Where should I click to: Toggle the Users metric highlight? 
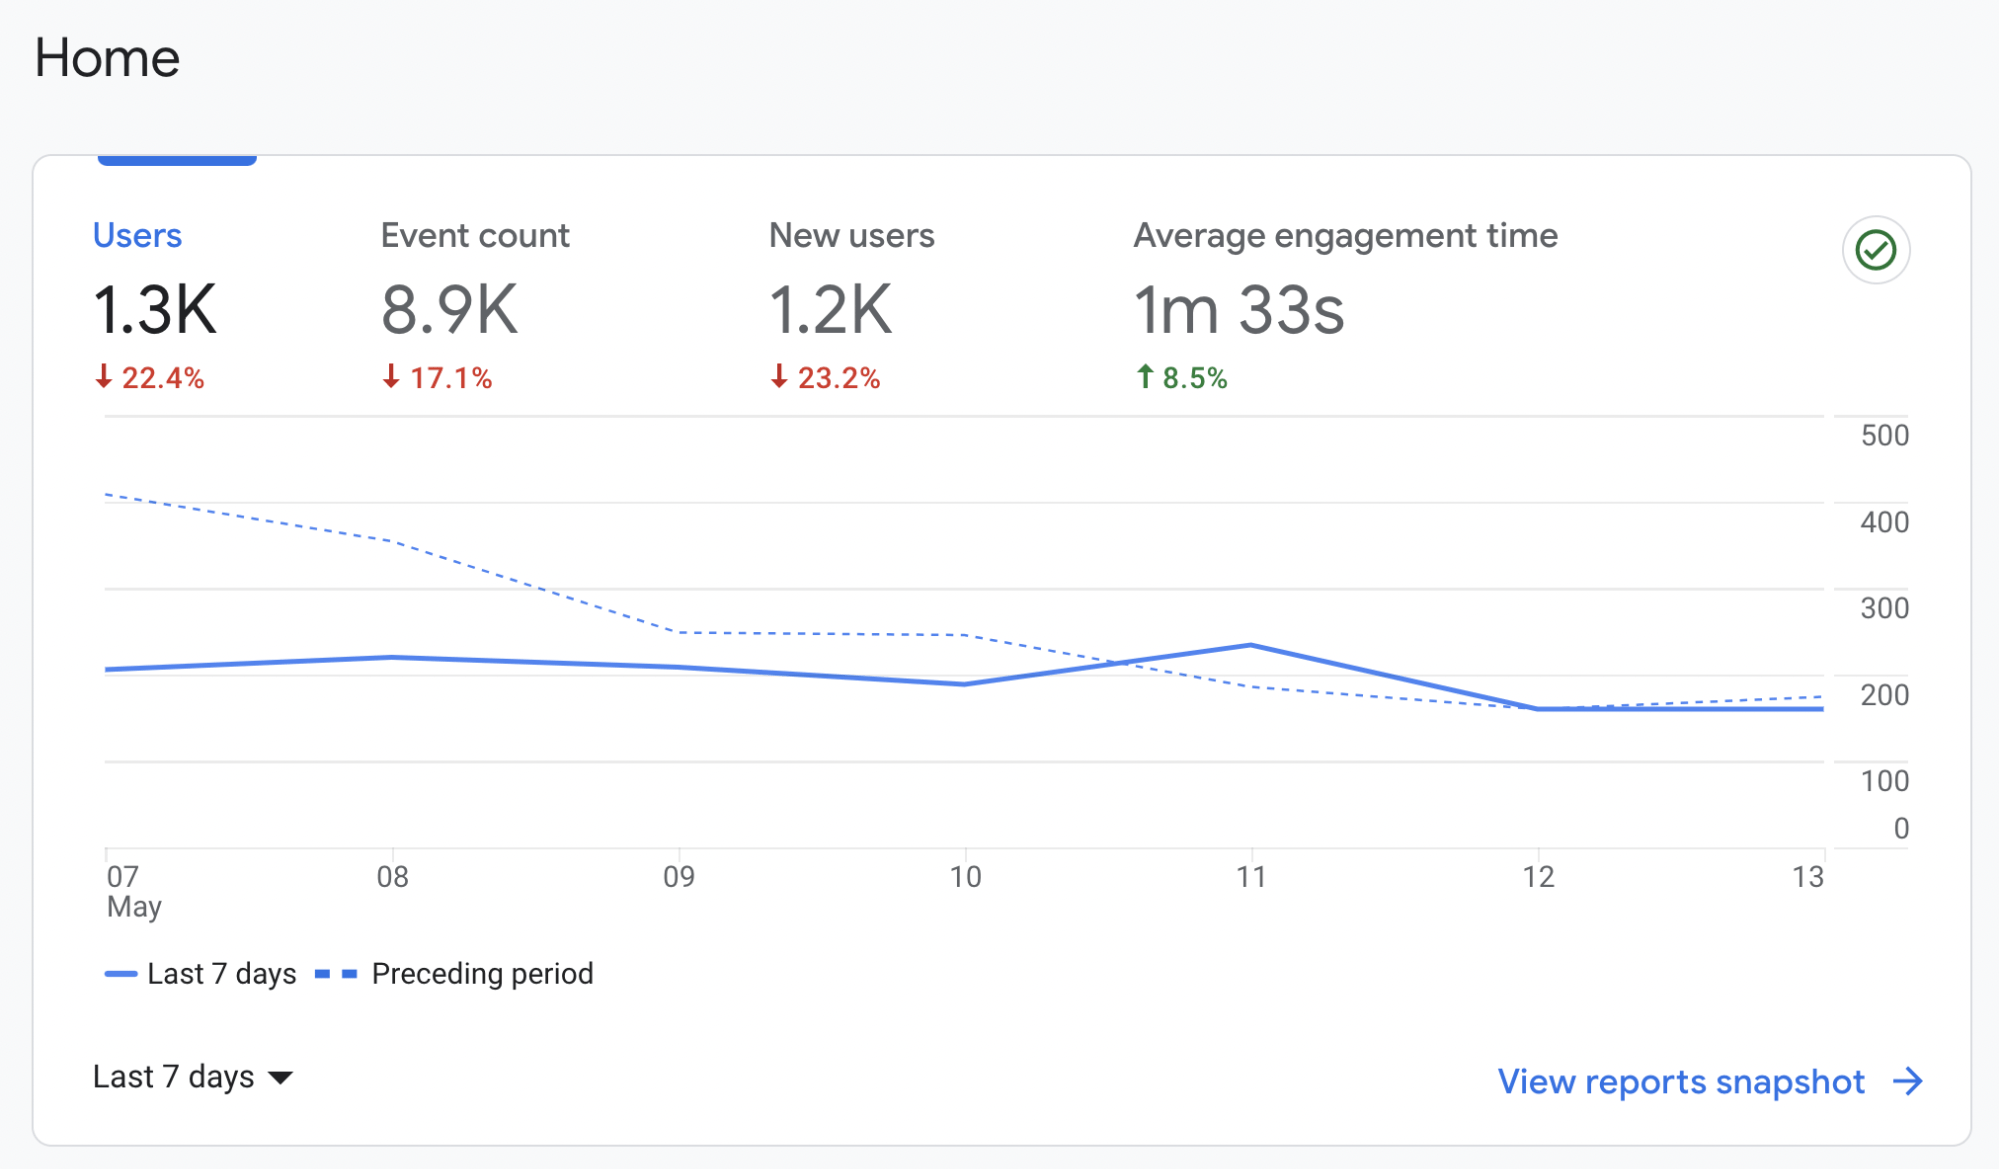137,235
